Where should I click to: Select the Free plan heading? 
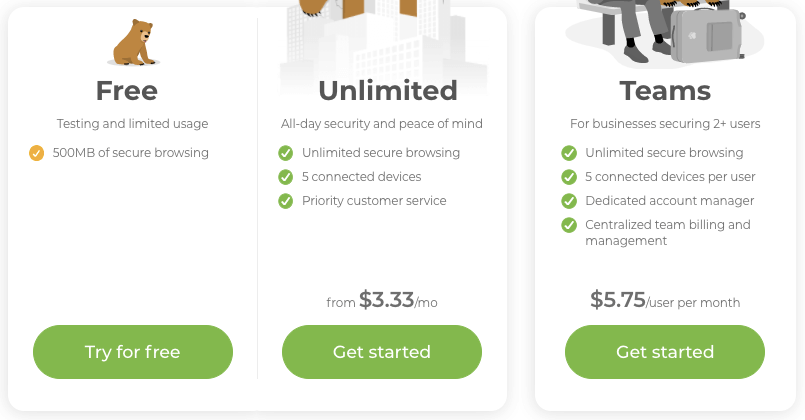pyautogui.click(x=127, y=91)
